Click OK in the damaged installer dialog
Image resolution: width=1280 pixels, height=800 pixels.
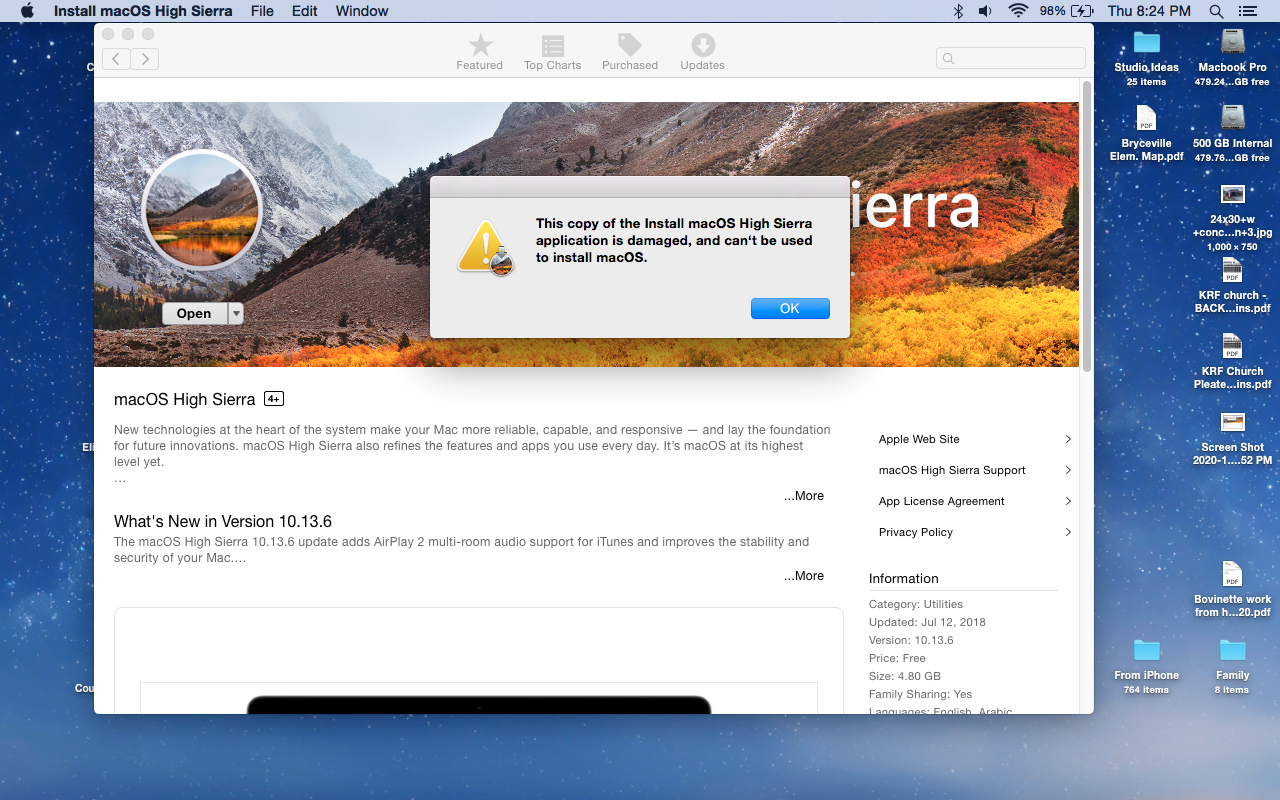click(x=790, y=308)
